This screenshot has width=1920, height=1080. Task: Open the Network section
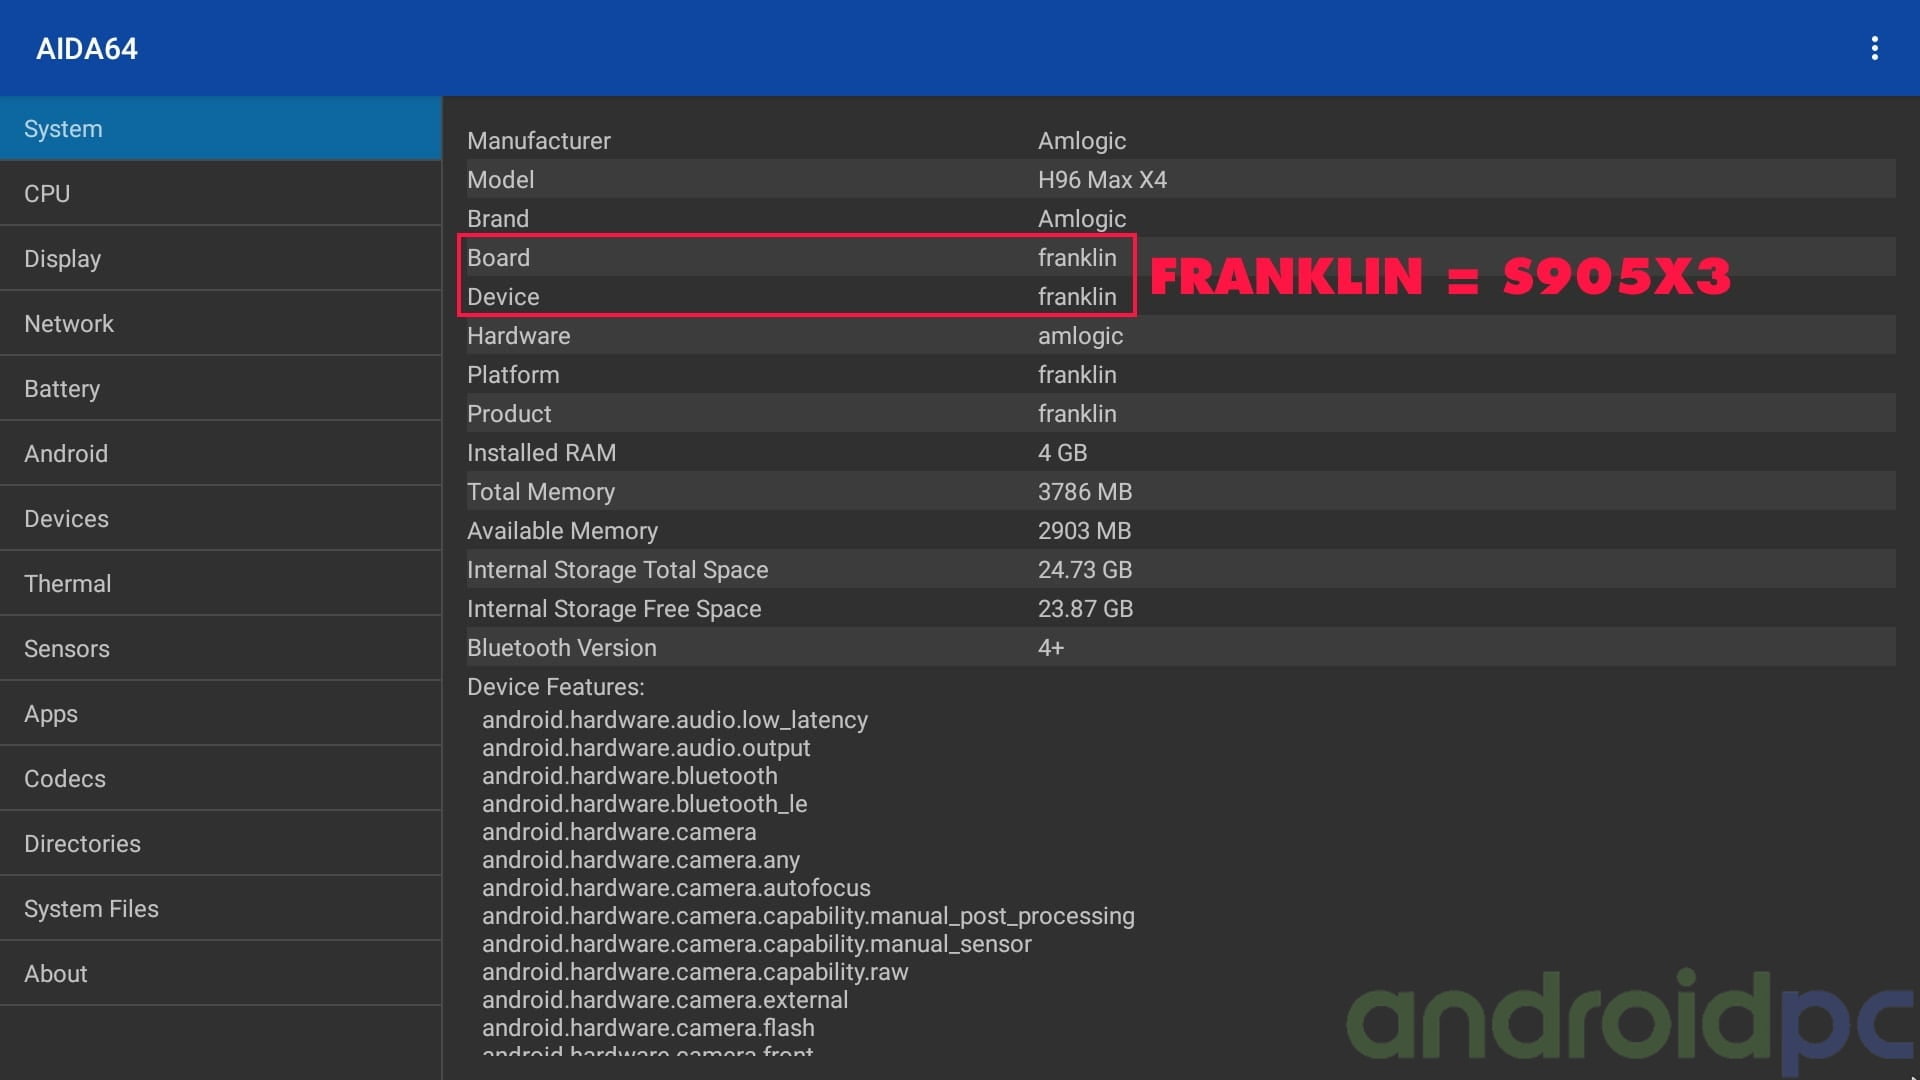pyautogui.click(x=220, y=324)
